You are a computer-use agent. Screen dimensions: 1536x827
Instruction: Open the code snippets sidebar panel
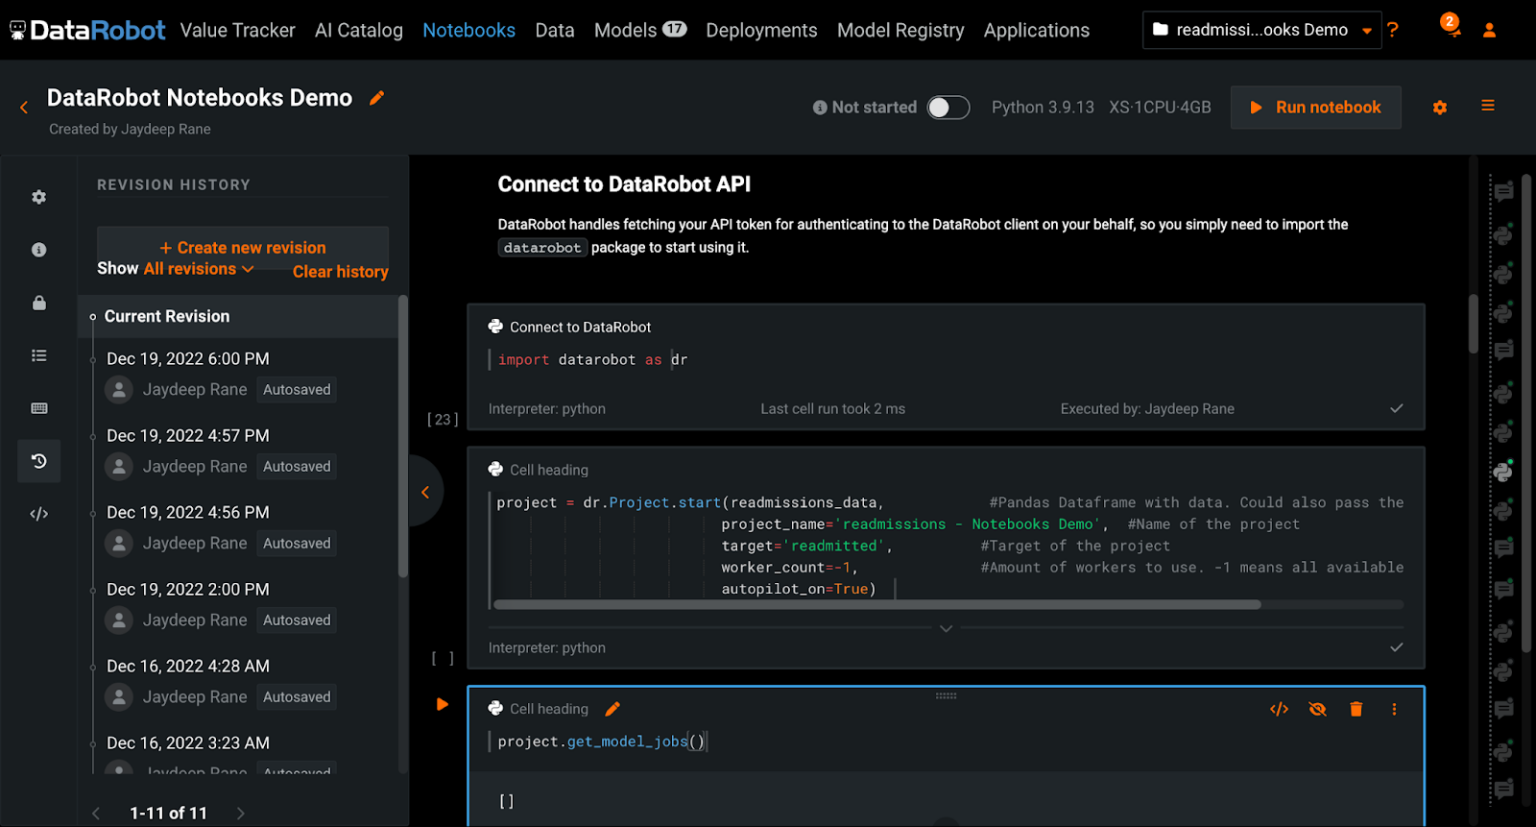[38, 513]
